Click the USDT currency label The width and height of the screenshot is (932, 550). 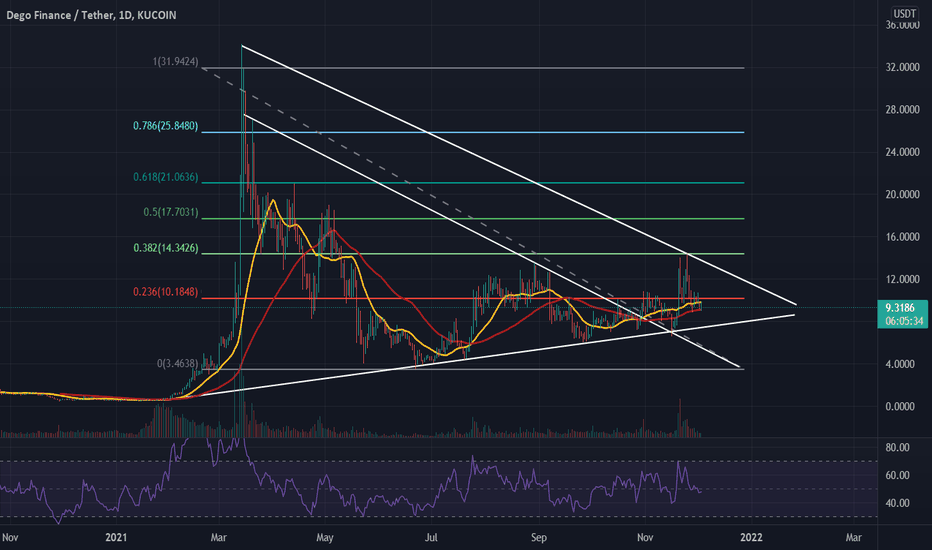pos(905,14)
